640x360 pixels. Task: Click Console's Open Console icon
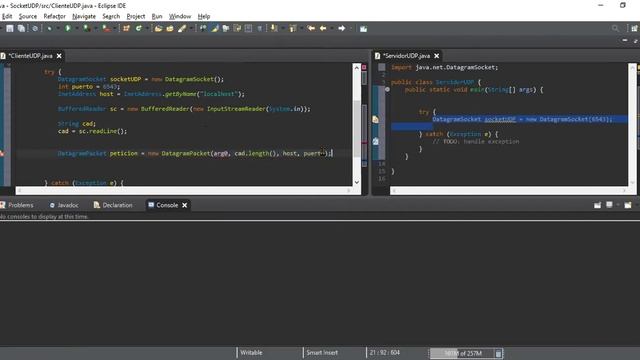[x=628, y=205]
